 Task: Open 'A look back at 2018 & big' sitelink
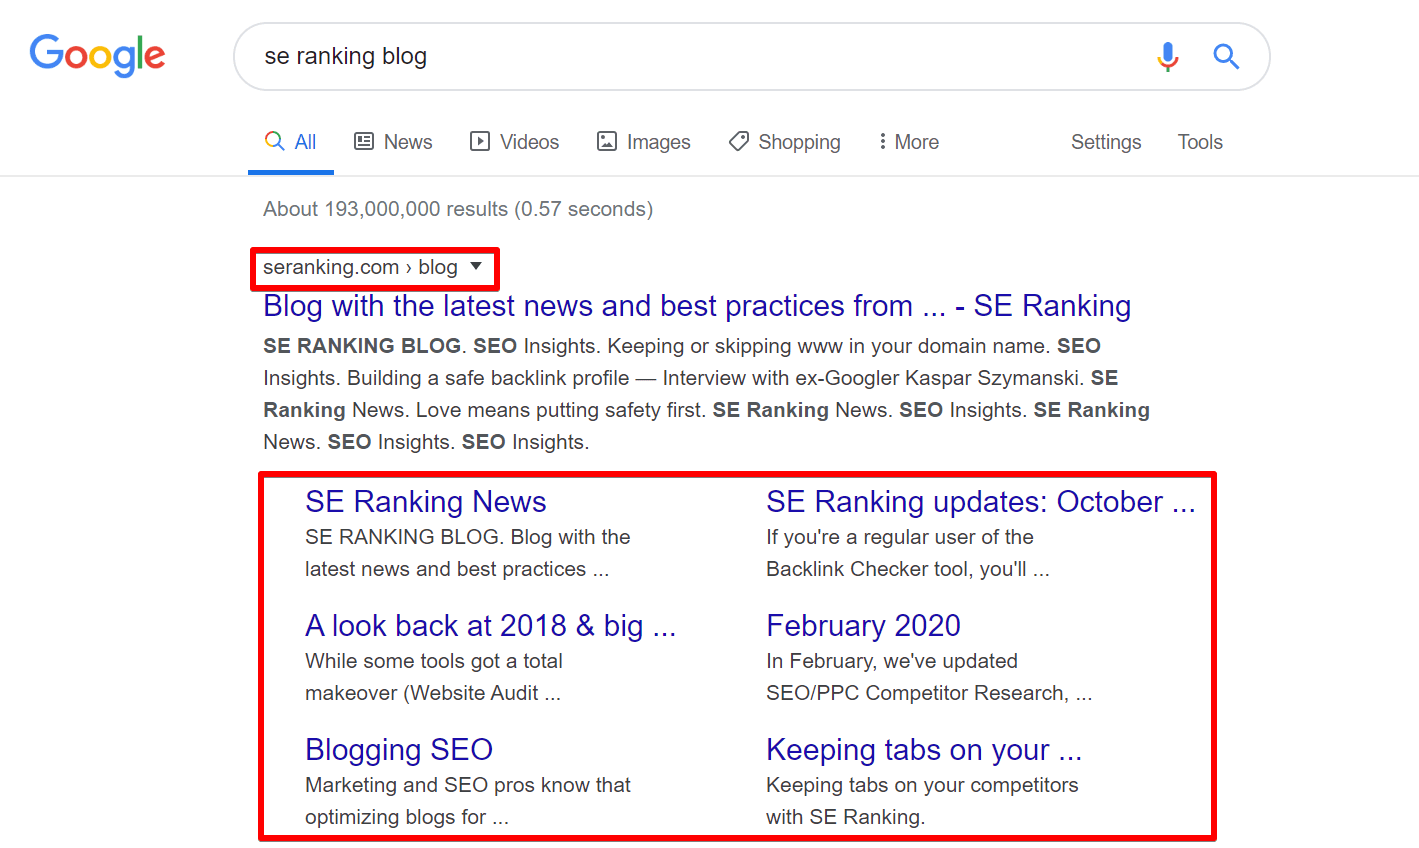[x=491, y=625]
